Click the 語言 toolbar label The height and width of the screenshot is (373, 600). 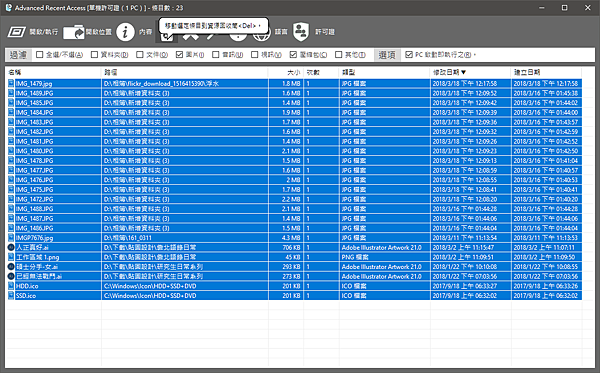(x=281, y=32)
